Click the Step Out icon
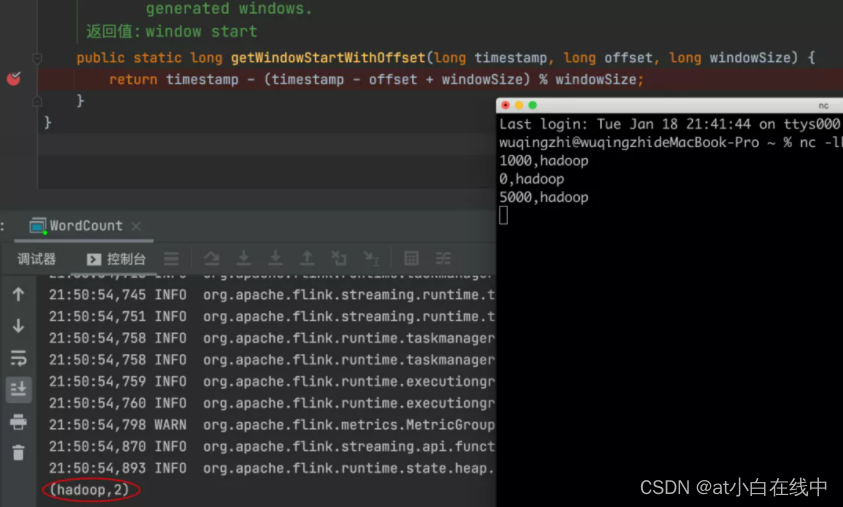 [307, 259]
